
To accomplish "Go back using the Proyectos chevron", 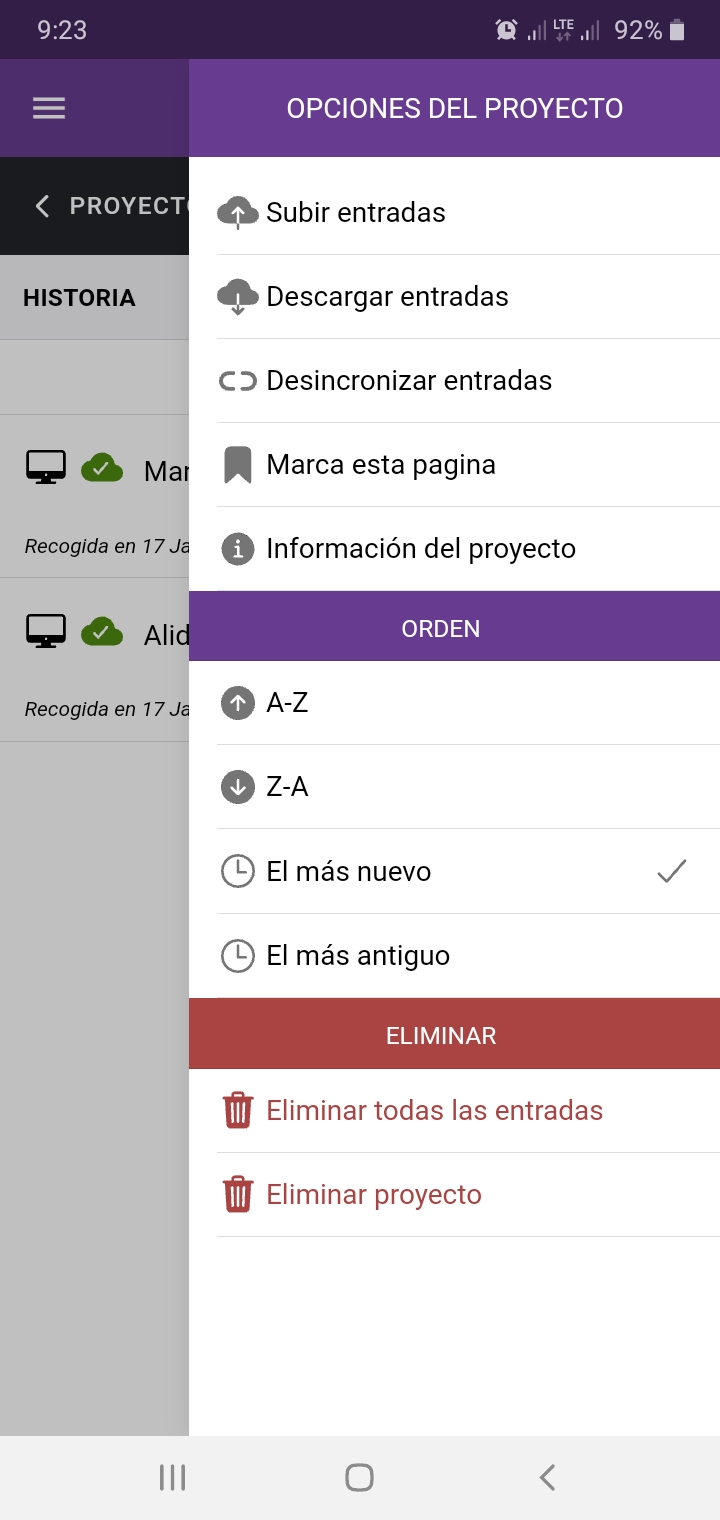I will [x=42, y=206].
